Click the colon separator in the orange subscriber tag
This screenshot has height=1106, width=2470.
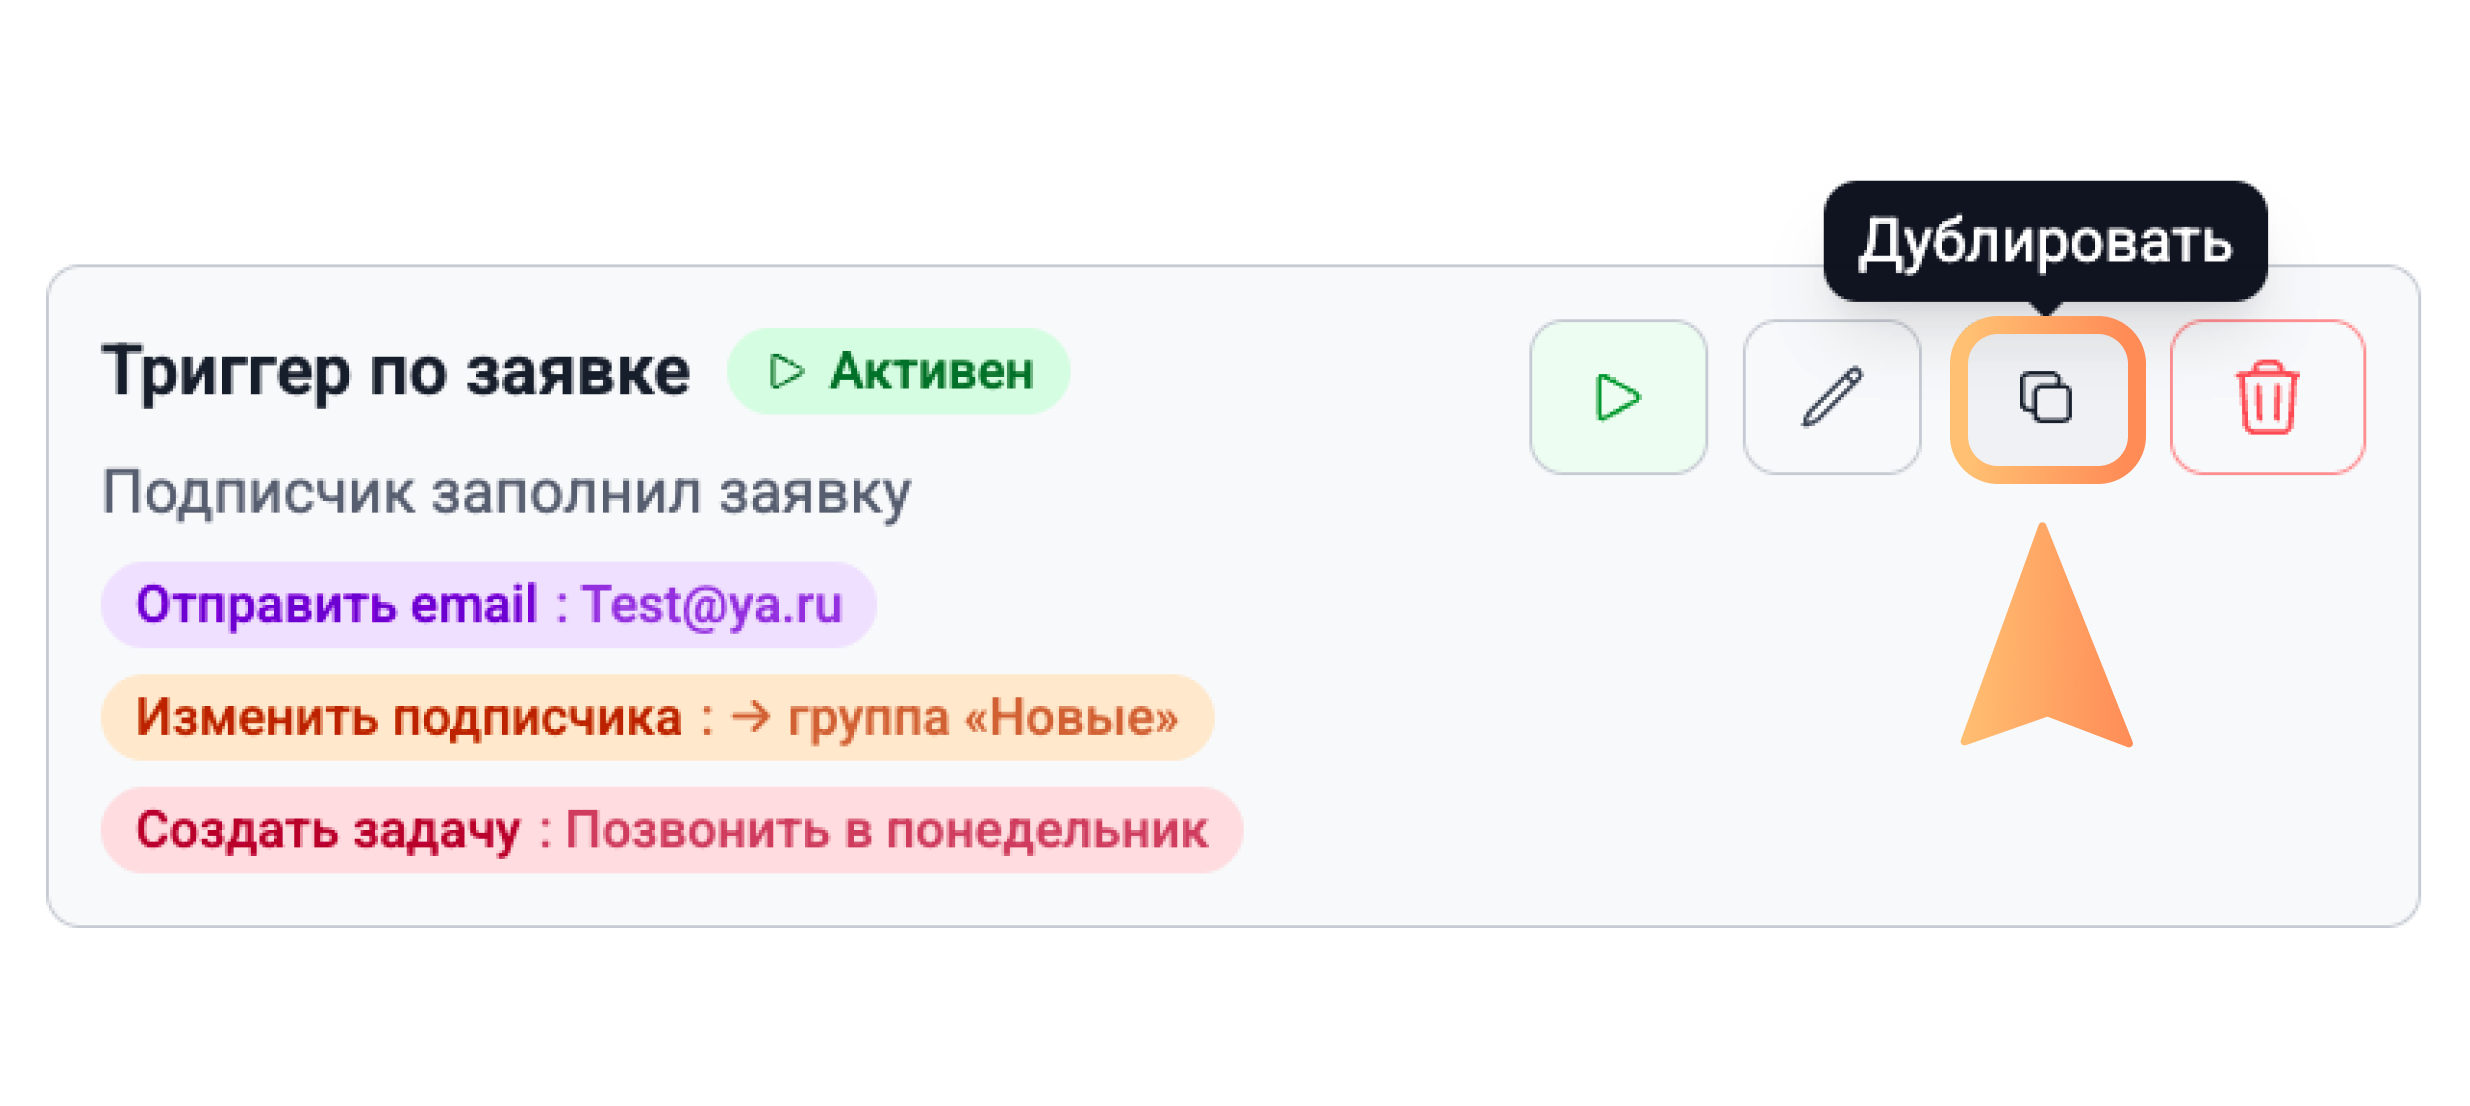coord(707,718)
